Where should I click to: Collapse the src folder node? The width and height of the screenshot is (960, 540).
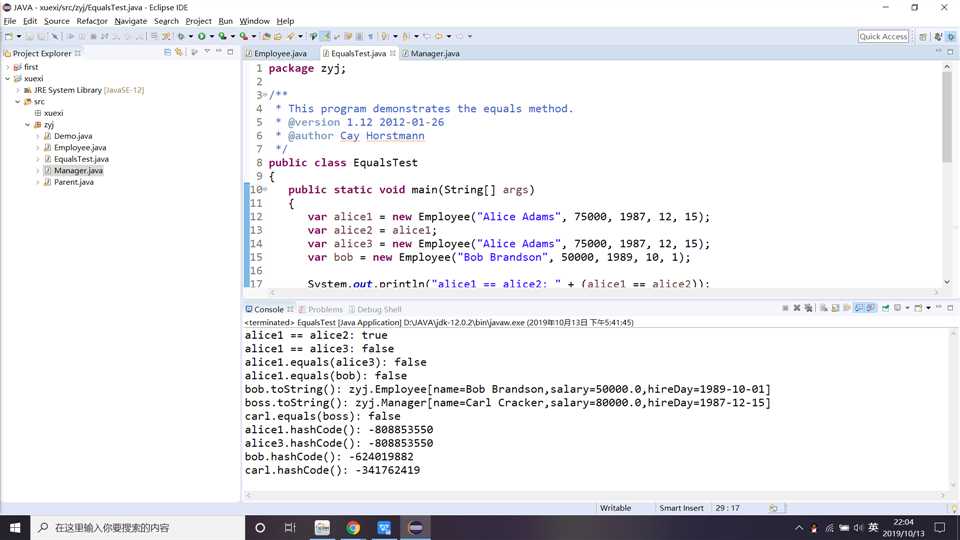[18, 102]
